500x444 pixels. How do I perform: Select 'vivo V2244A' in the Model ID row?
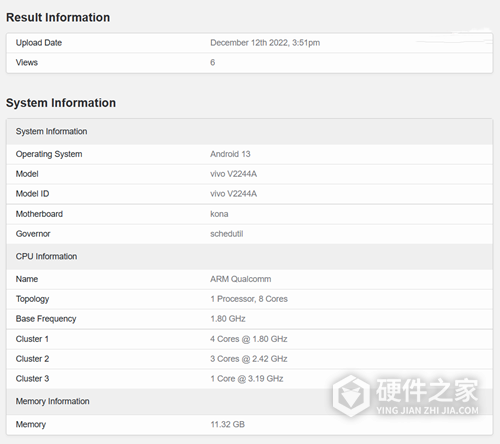click(x=233, y=194)
